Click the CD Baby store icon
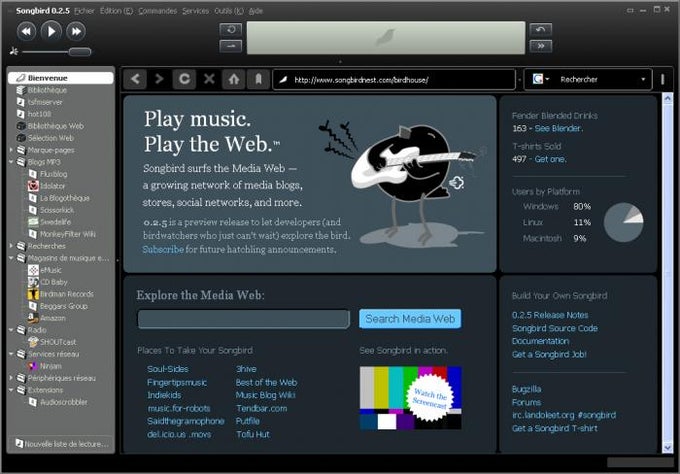Image resolution: width=680 pixels, height=474 pixels. 33,282
